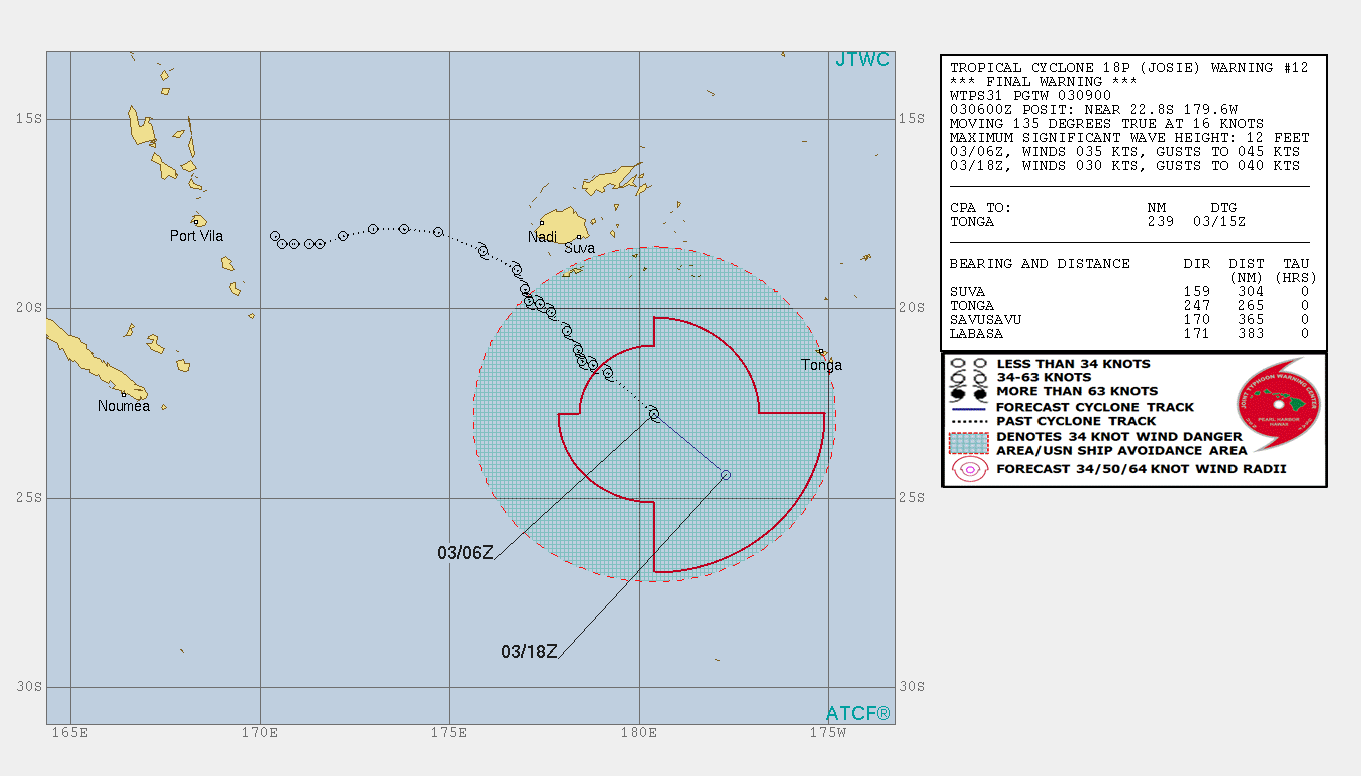Click the 'FORECAST 34/50/64 KNOT WIND RADII' legend text
Image resolution: width=1361 pixels, height=776 pixels.
(x=1141, y=469)
